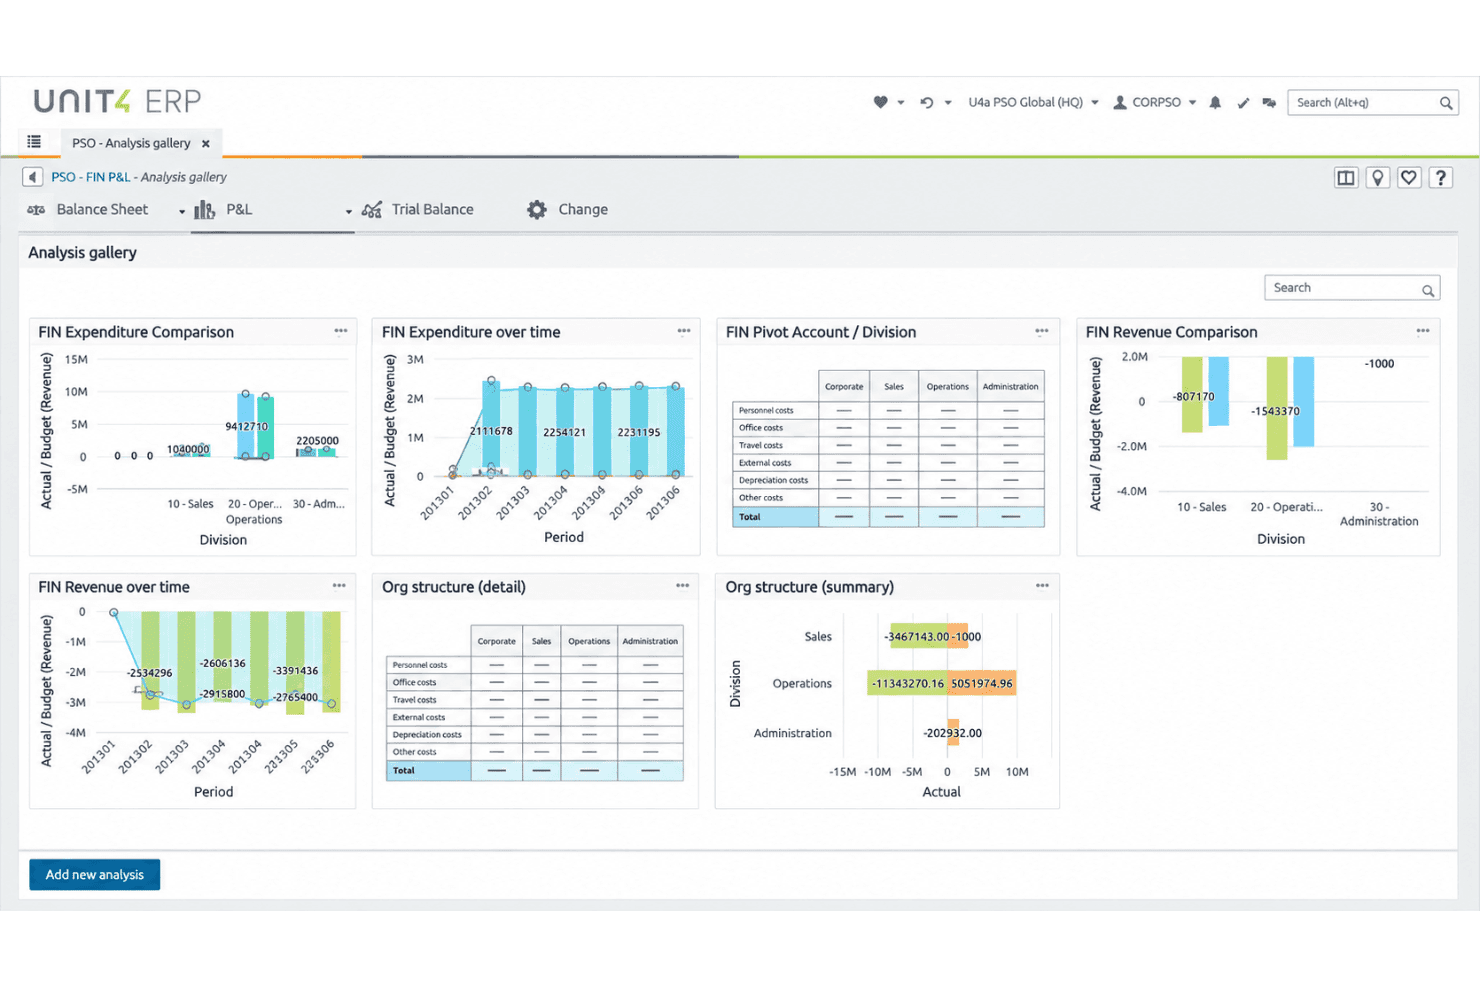Open the PSO breadcrumb link
1480x987 pixels.
click(x=63, y=177)
